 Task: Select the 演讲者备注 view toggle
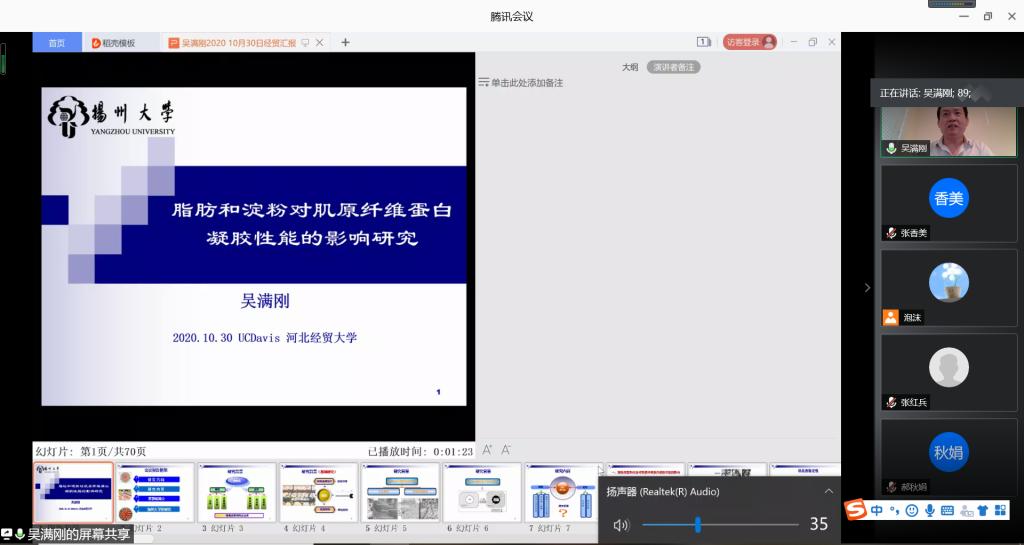673,67
